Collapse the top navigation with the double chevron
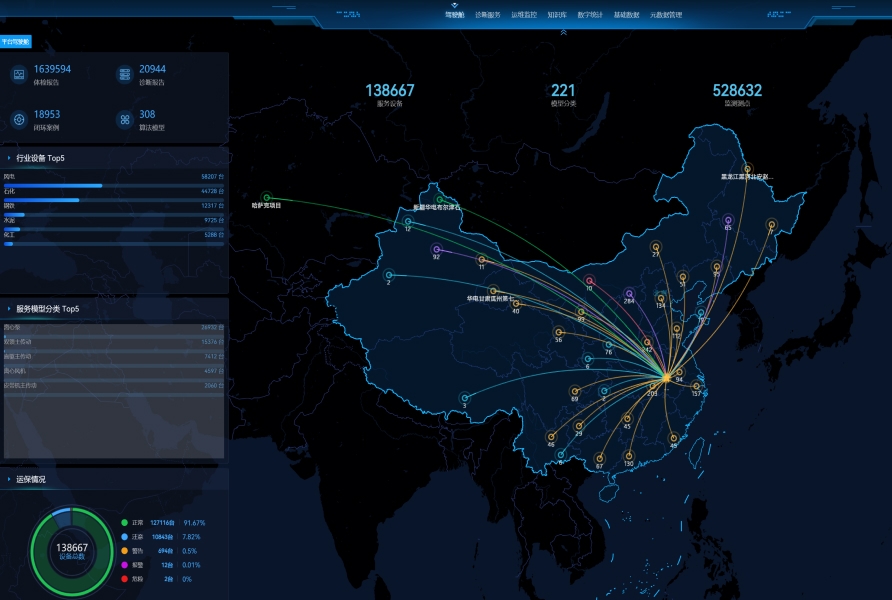 [563, 32]
